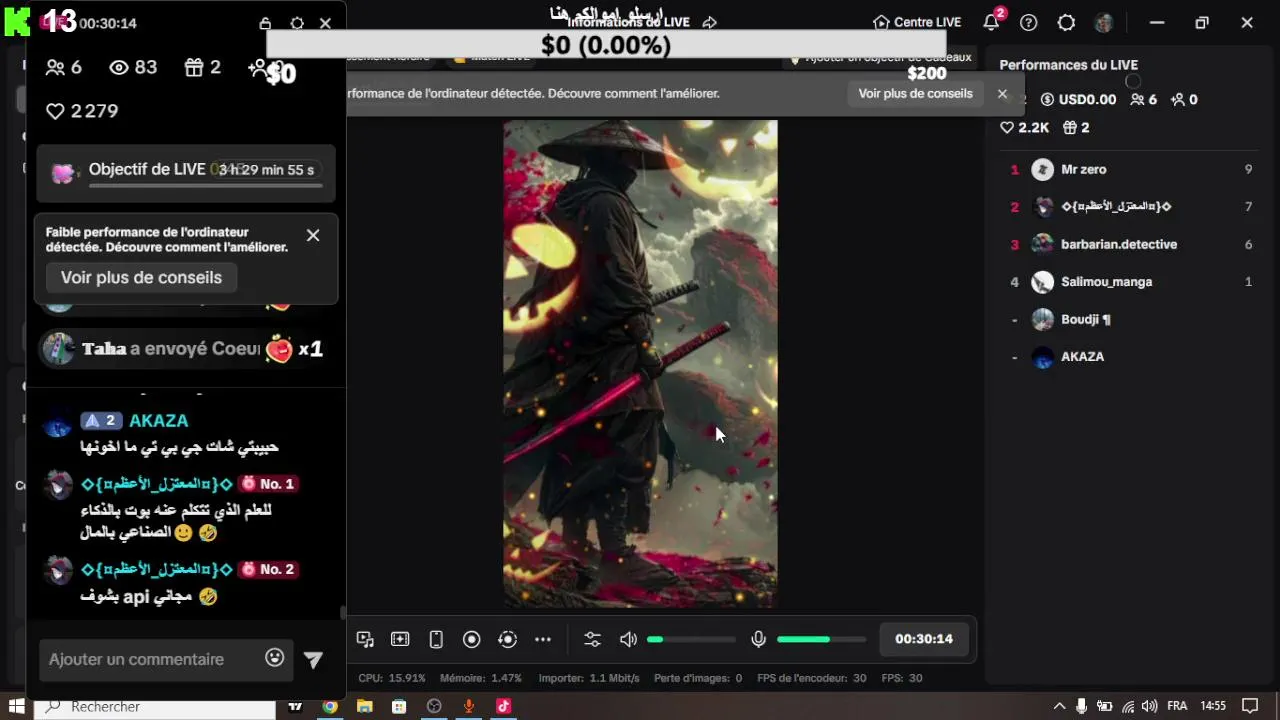Image resolution: width=1280 pixels, height=720 pixels.
Task: Click the Importer 1.1 Mbit/s status entry
Action: click(x=589, y=678)
